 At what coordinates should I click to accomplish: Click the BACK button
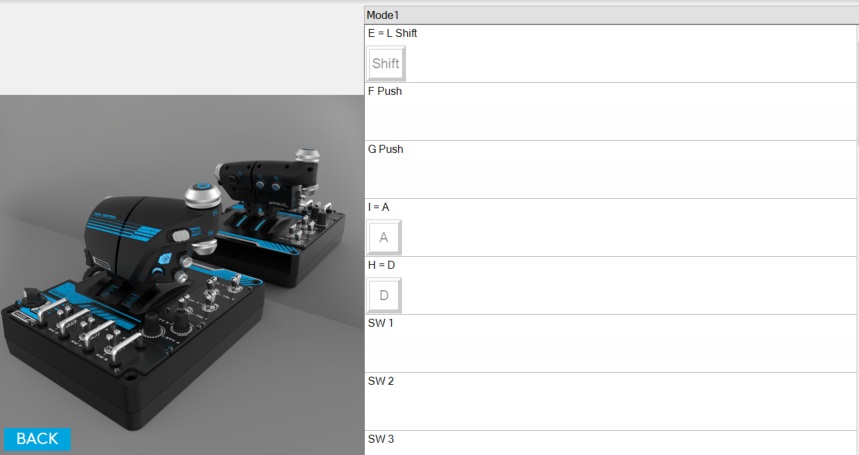[37, 439]
